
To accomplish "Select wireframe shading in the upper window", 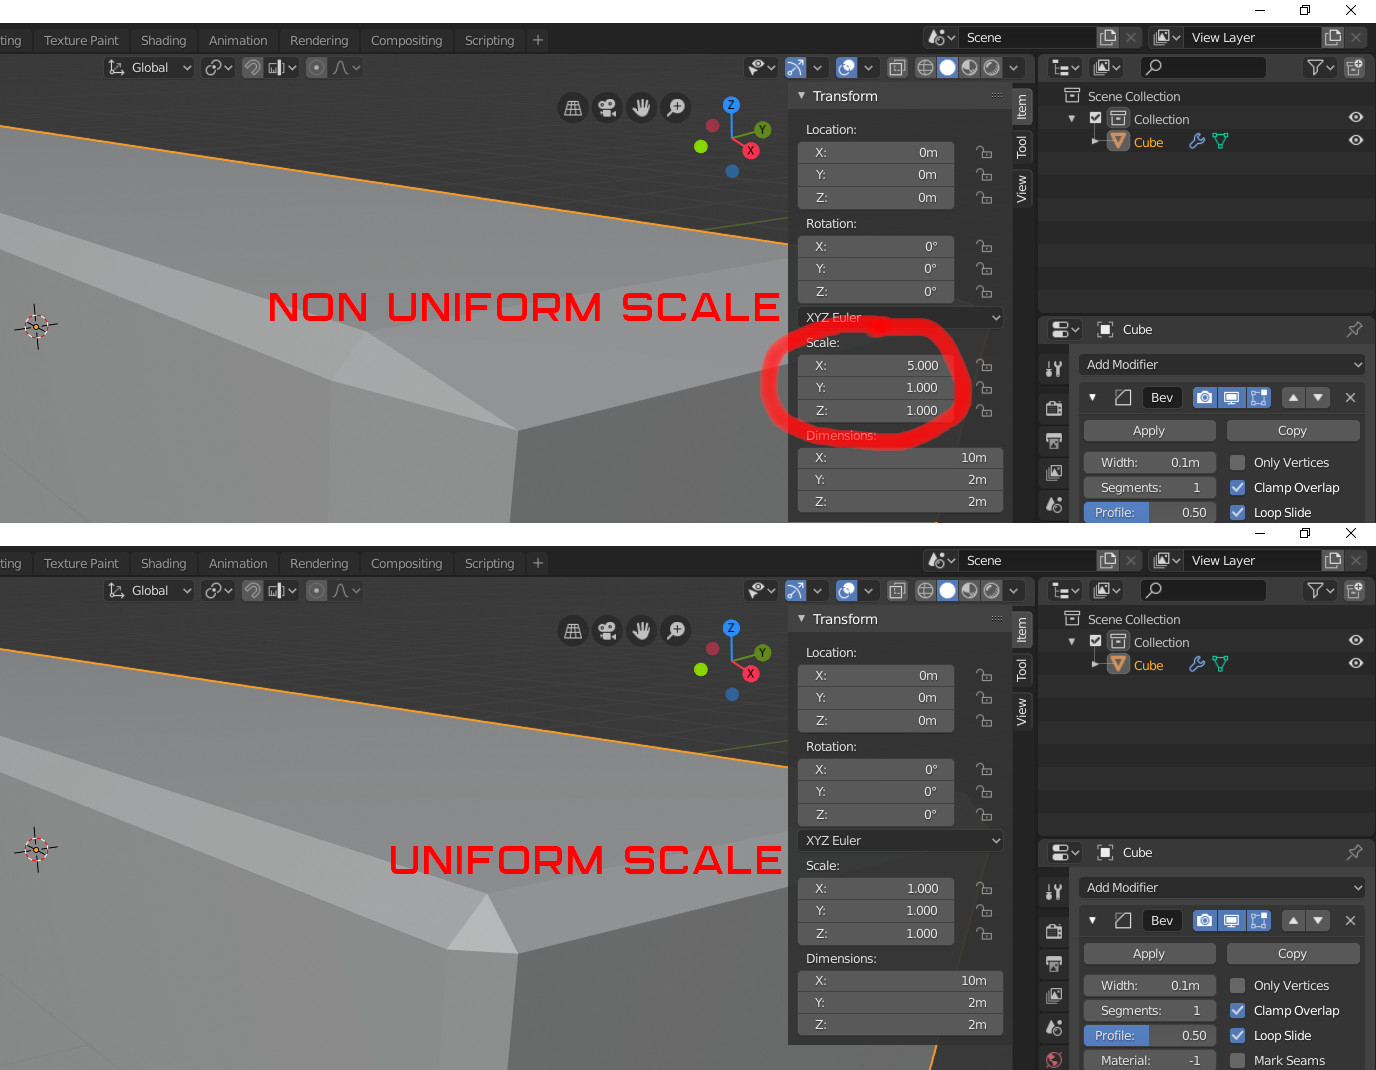I will coord(925,67).
